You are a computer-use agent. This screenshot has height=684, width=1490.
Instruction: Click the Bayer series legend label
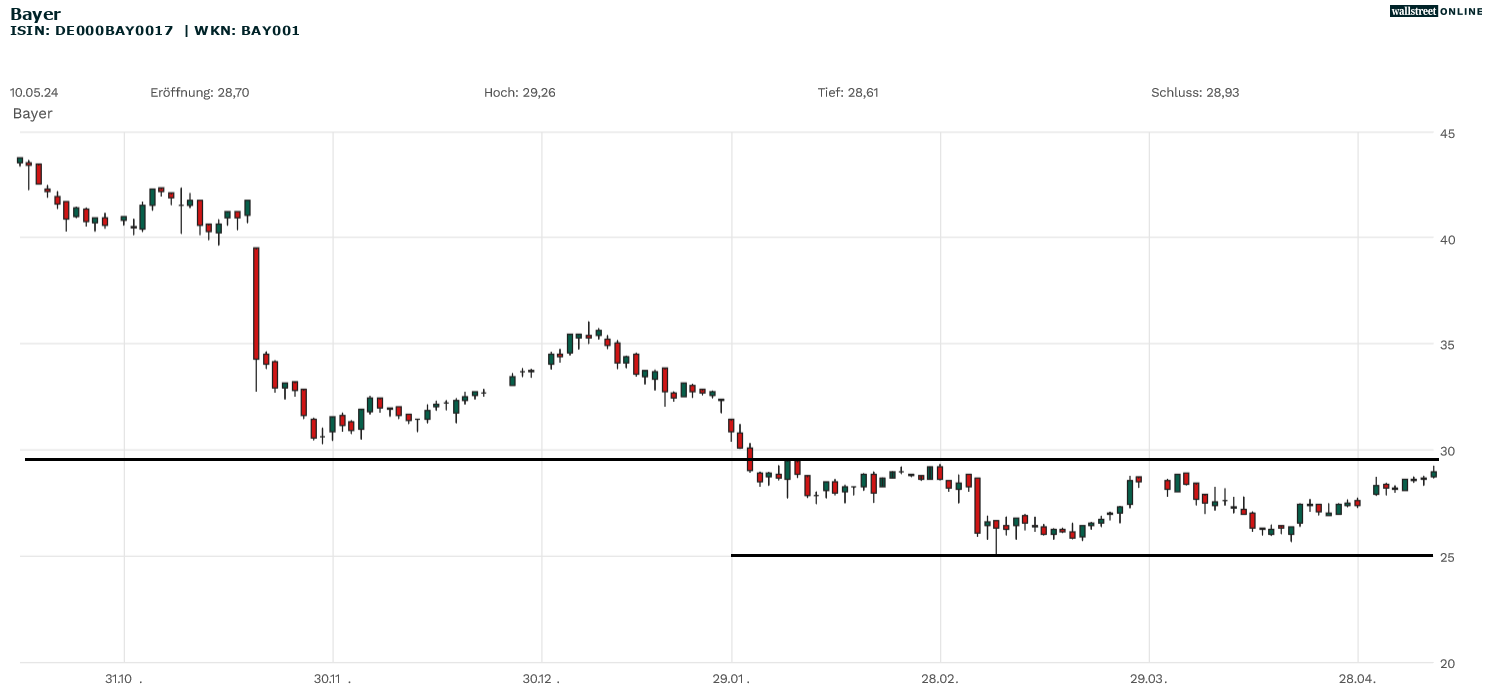[32, 113]
